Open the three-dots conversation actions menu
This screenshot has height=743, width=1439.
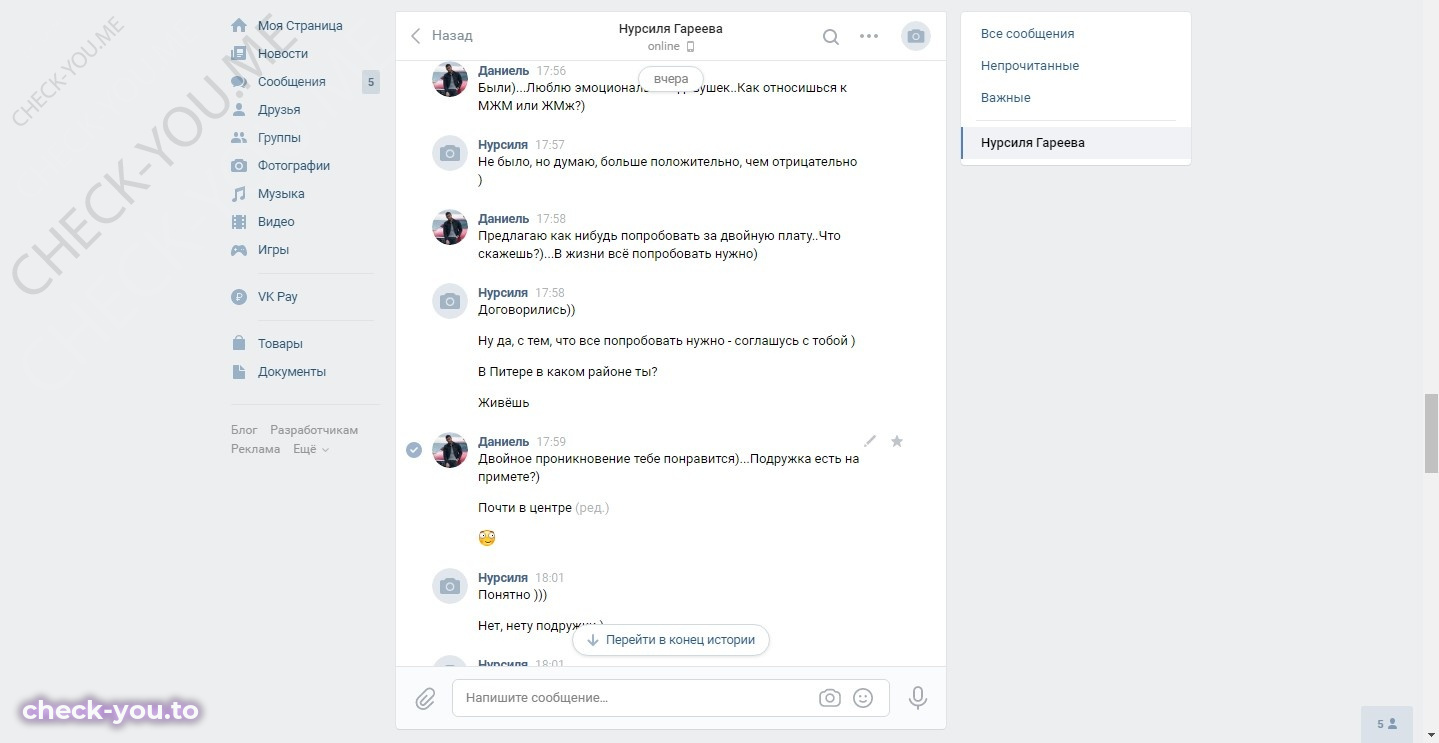(869, 37)
